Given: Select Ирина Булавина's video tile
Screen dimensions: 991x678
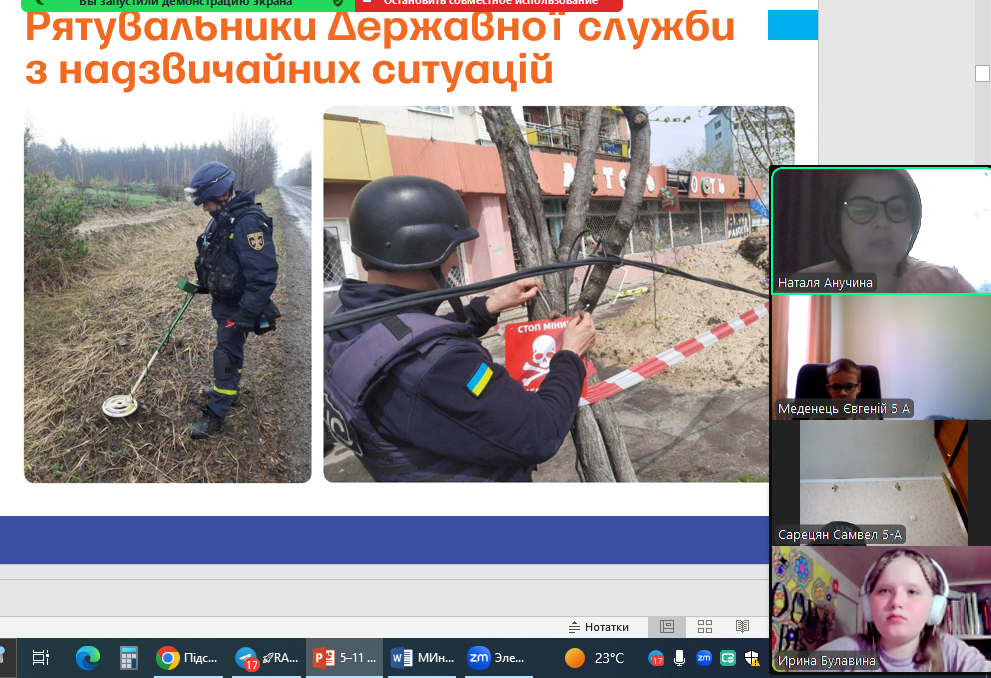Looking at the screenshot, I should tap(881, 609).
